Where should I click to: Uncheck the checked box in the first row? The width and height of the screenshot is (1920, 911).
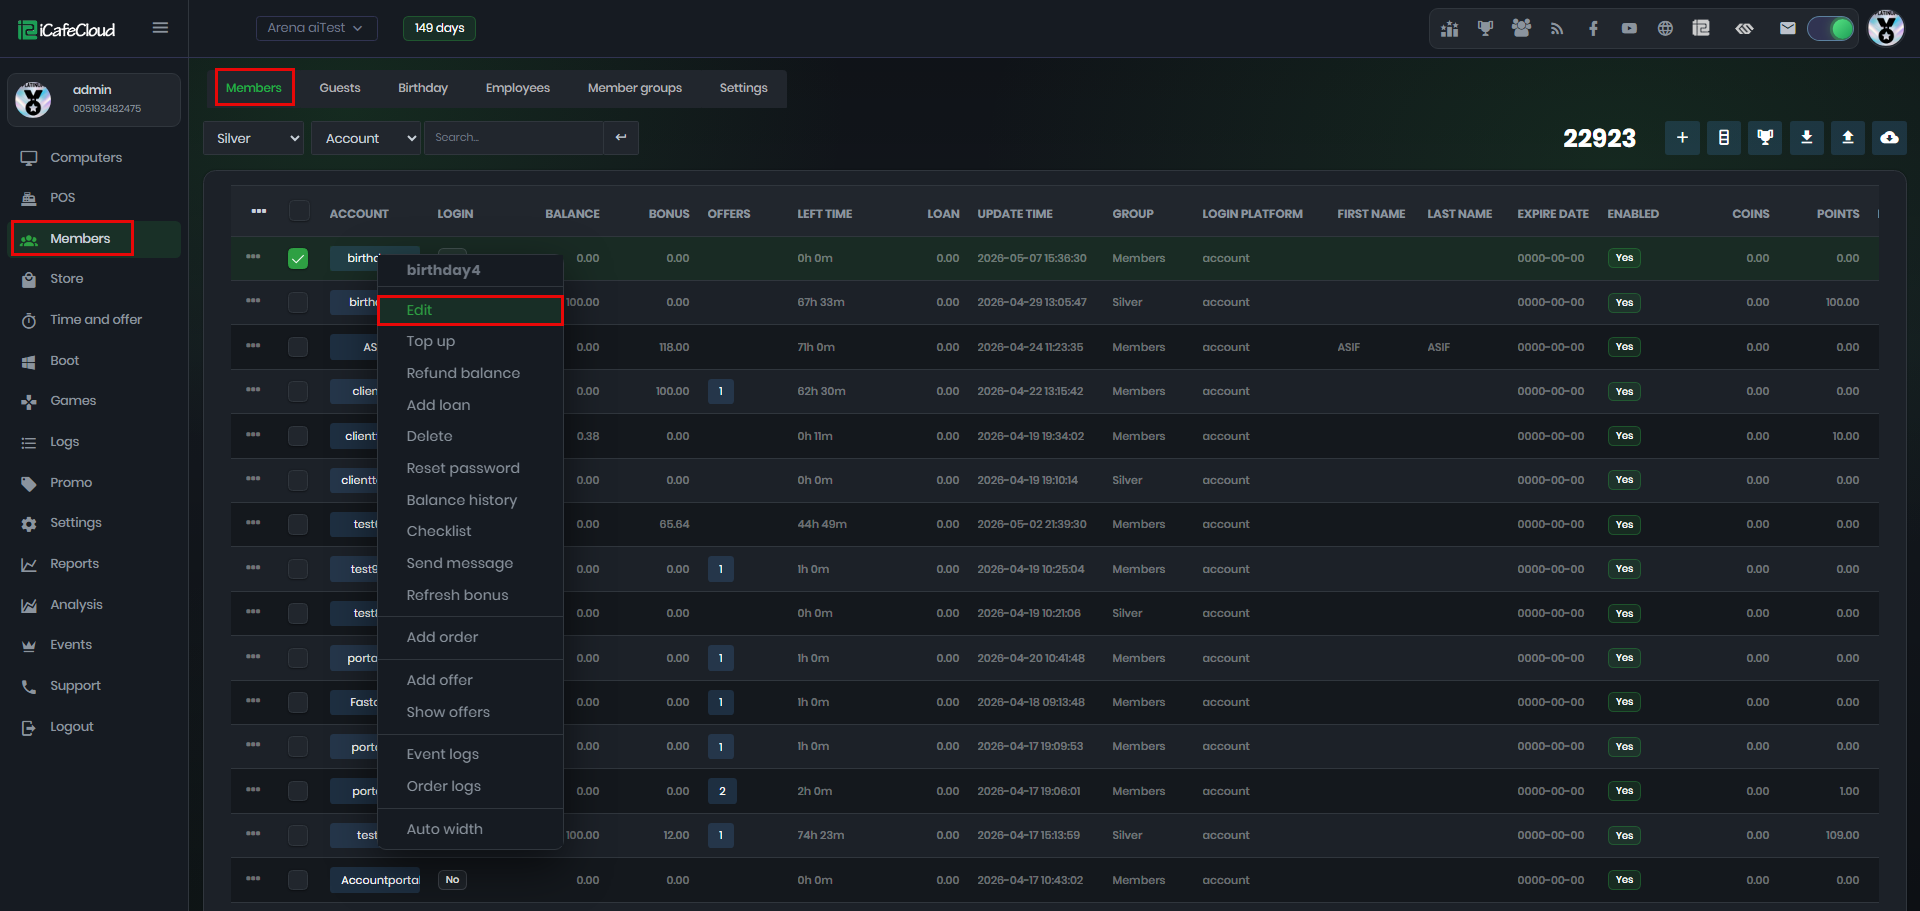coord(298,259)
